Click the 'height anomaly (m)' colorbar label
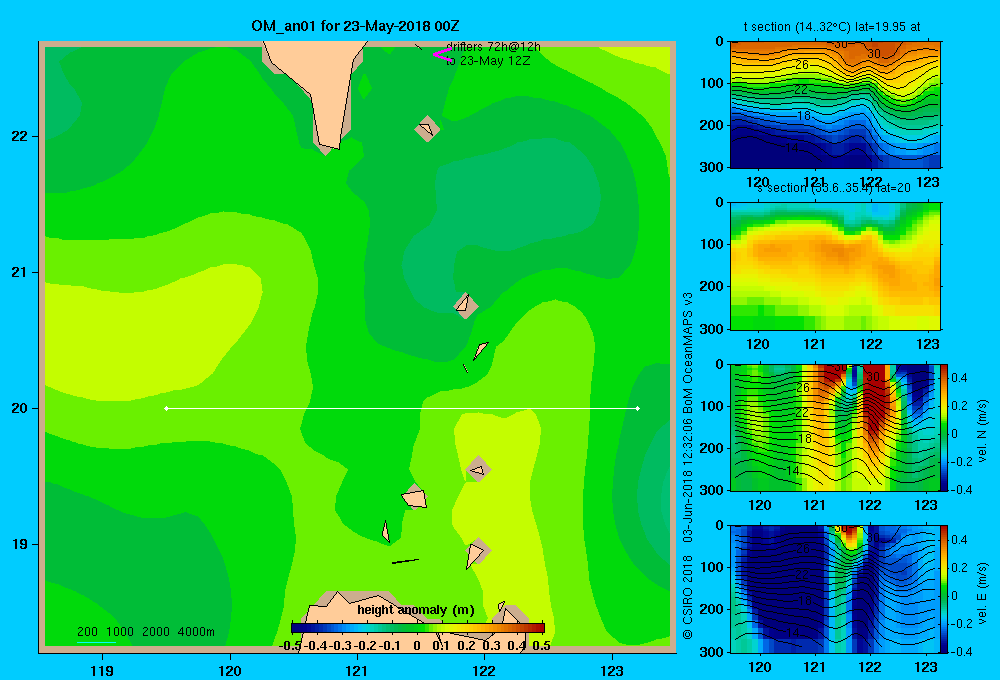1000x680 pixels. tap(416, 610)
